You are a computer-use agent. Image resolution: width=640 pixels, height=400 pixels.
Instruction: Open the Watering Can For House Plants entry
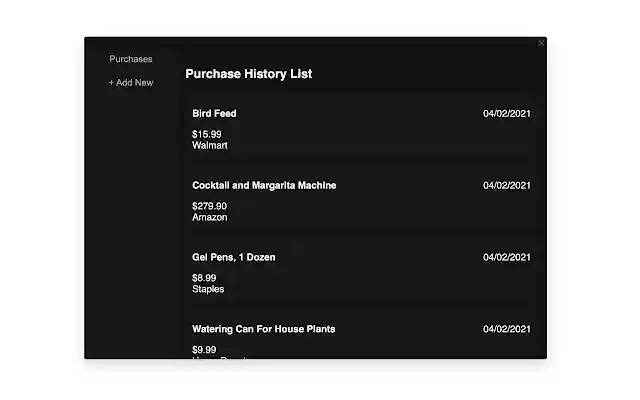tap(264, 329)
